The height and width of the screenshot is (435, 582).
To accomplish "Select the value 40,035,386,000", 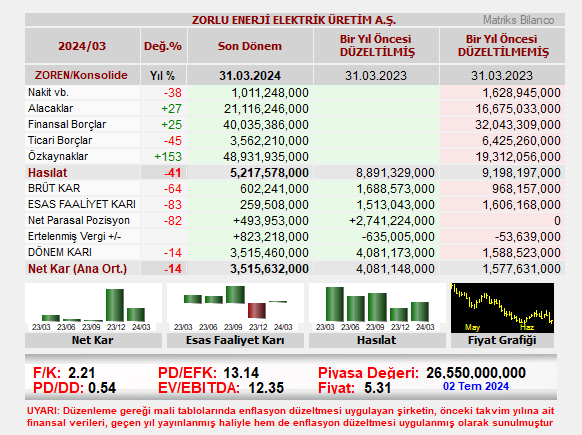I will point(266,125).
